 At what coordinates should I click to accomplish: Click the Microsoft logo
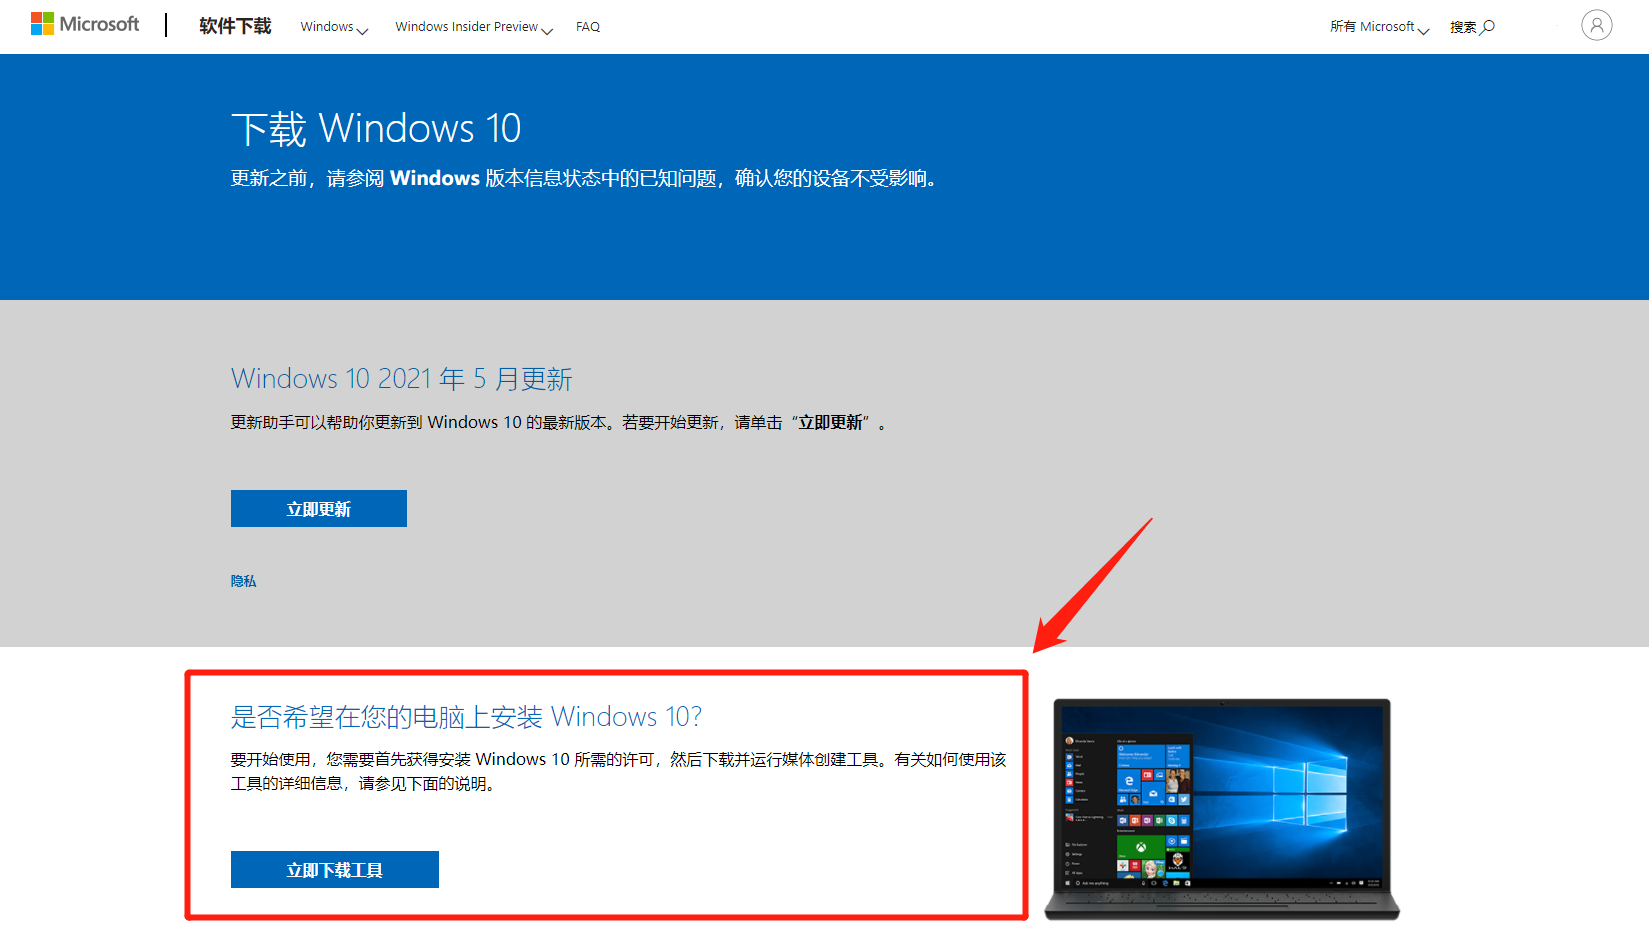tap(85, 24)
